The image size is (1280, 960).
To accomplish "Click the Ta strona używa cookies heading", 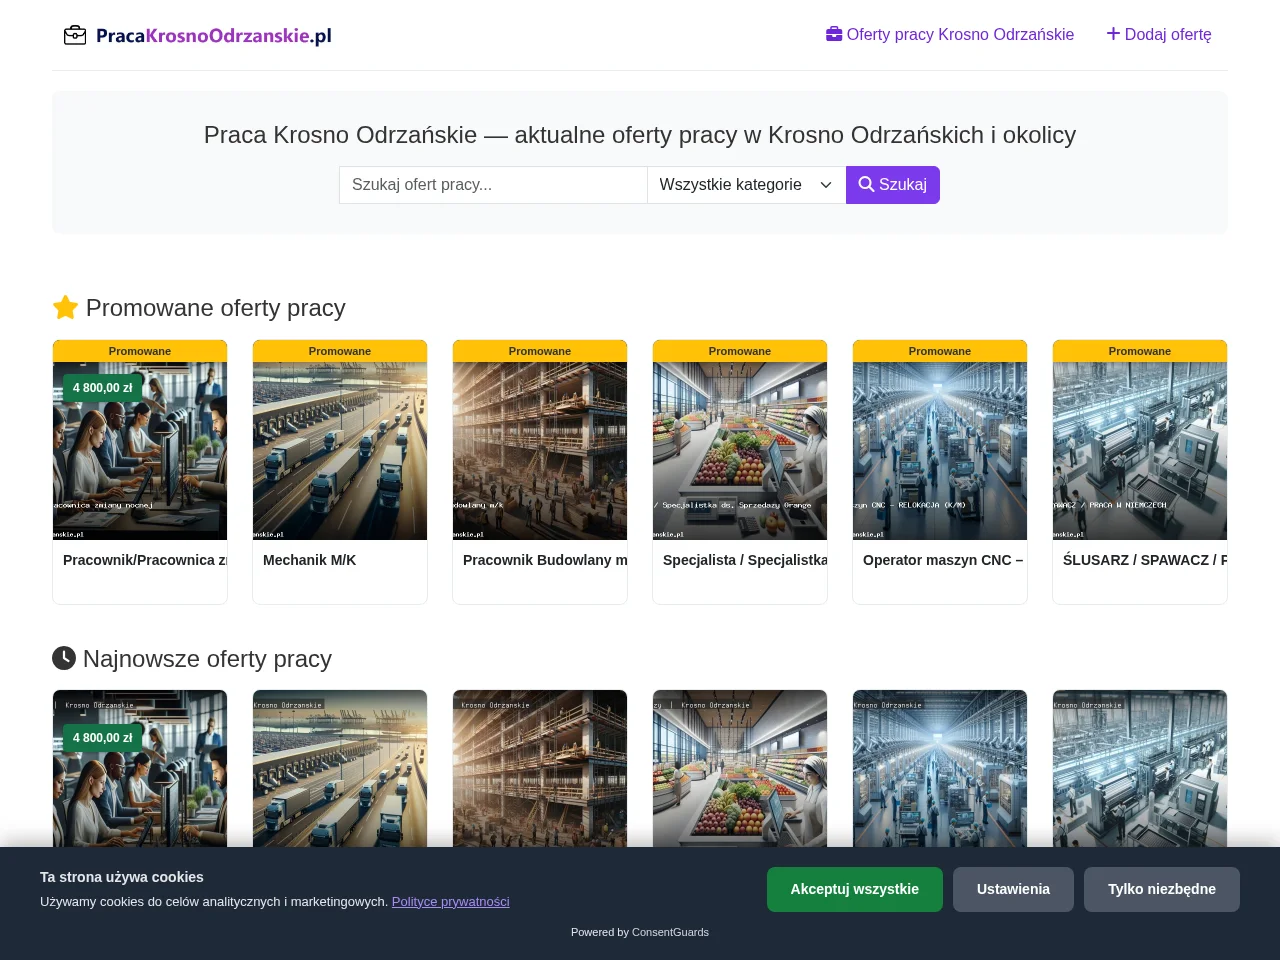I will coord(122,877).
